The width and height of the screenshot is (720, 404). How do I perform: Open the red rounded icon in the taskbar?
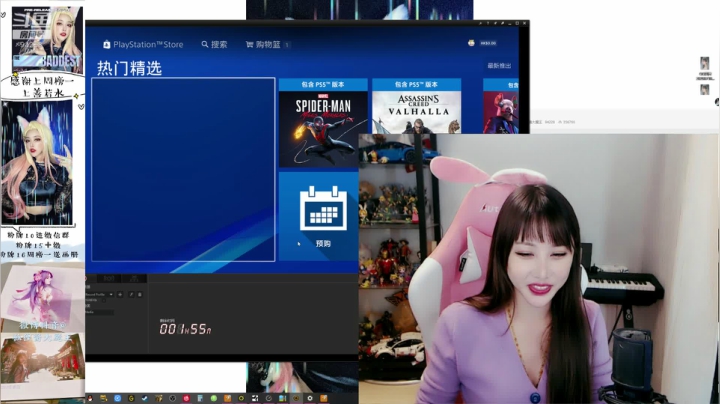pos(186,398)
